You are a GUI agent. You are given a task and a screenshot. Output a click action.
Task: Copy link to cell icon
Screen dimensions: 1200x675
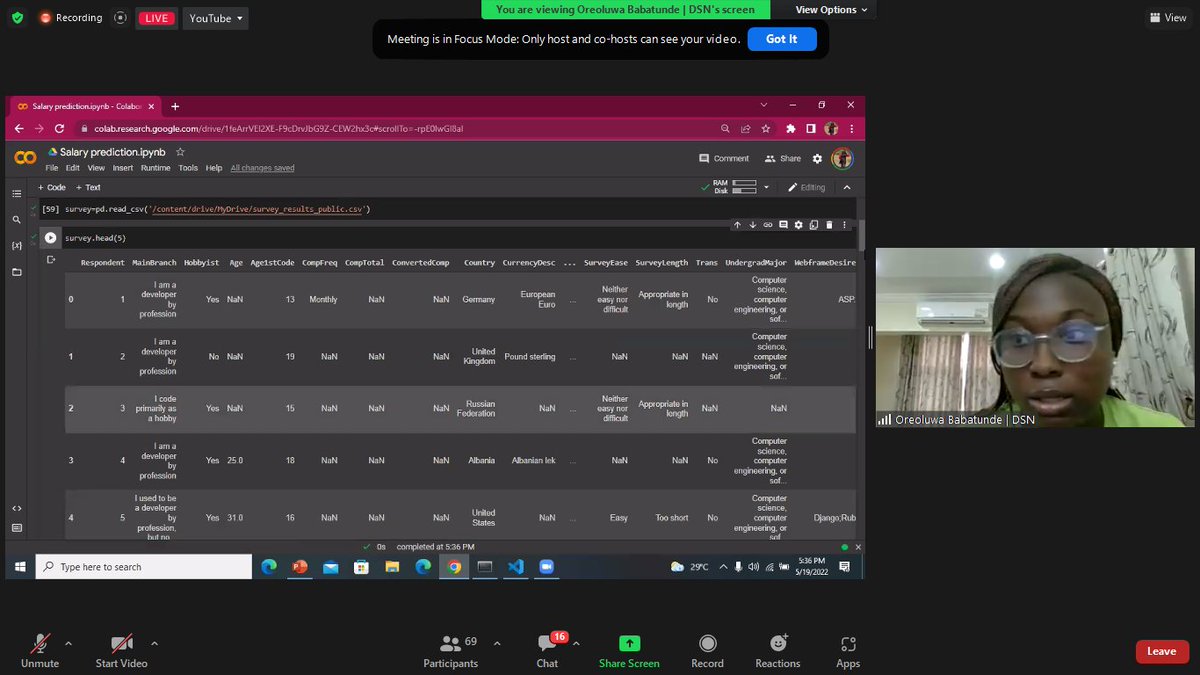[x=768, y=225]
